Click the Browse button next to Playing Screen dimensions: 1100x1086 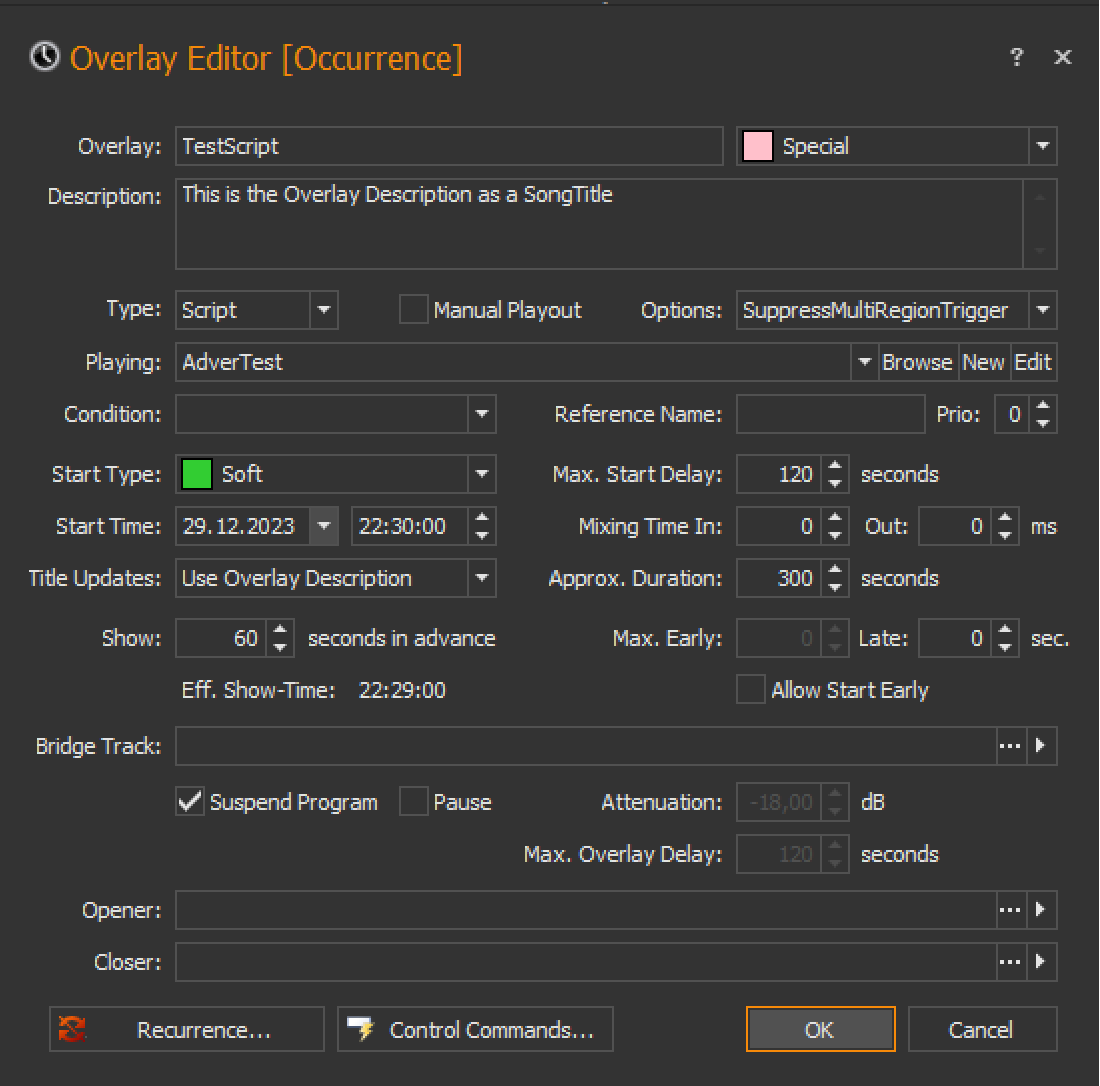coord(916,362)
